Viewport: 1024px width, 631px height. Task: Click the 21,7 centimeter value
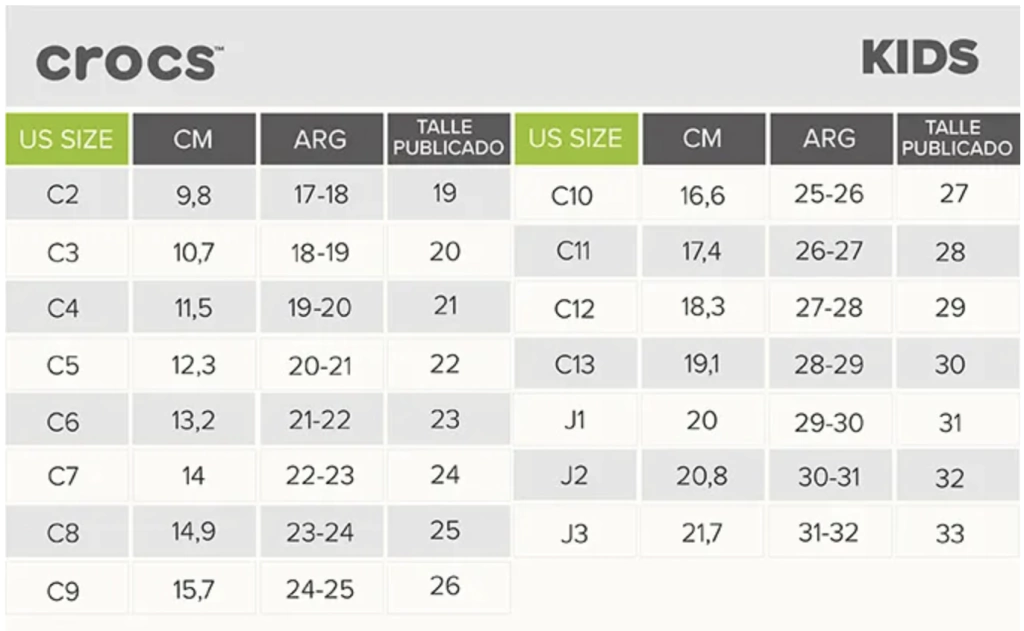[701, 533]
